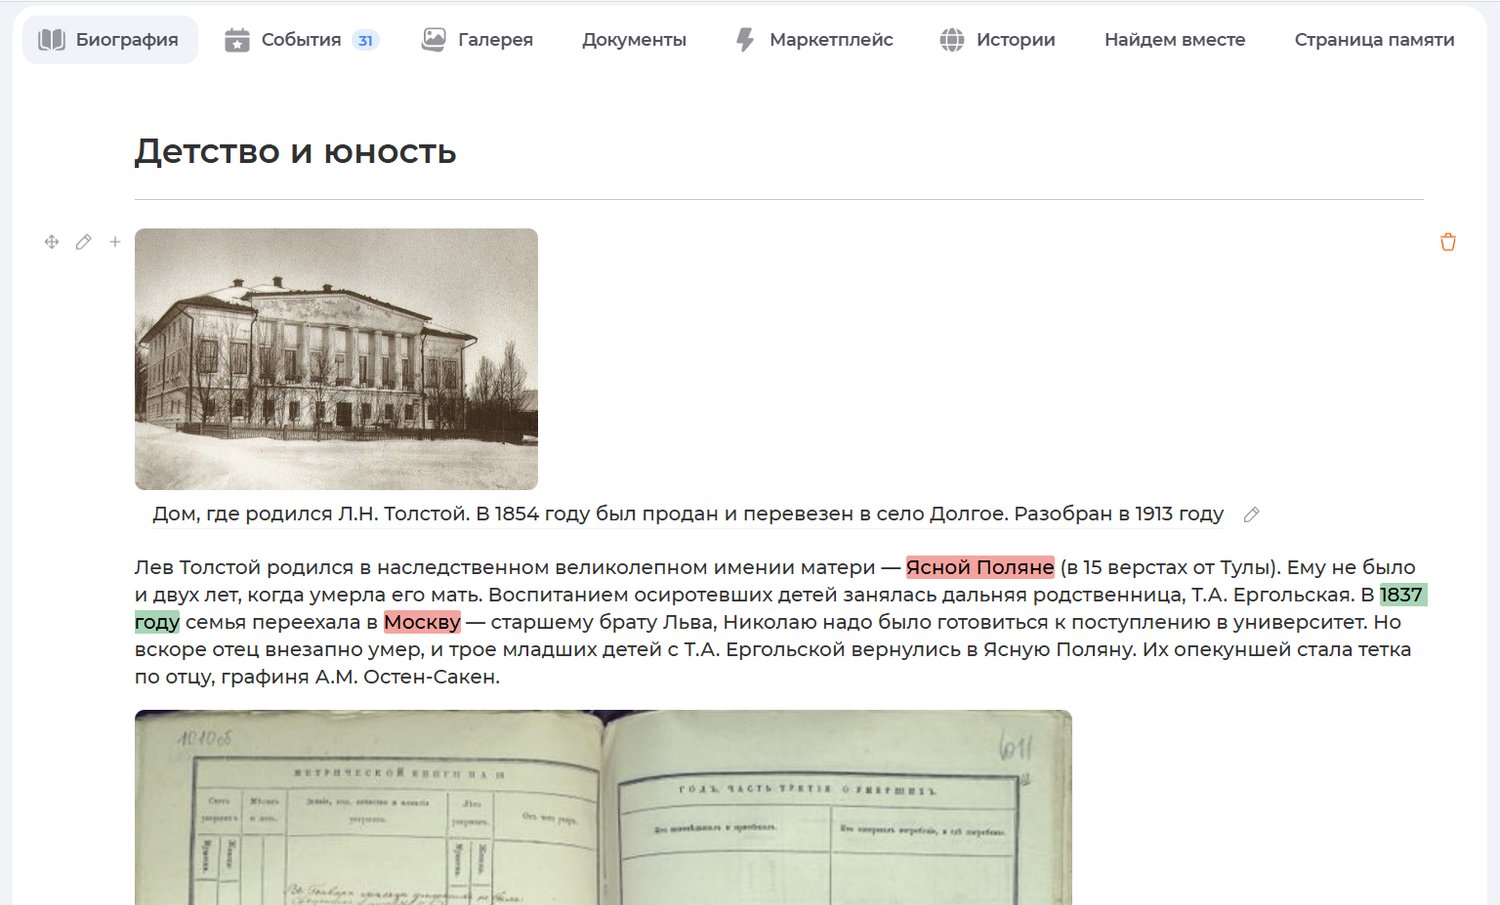
Task: Click the book icon in Биография
Action: [x=51, y=40]
